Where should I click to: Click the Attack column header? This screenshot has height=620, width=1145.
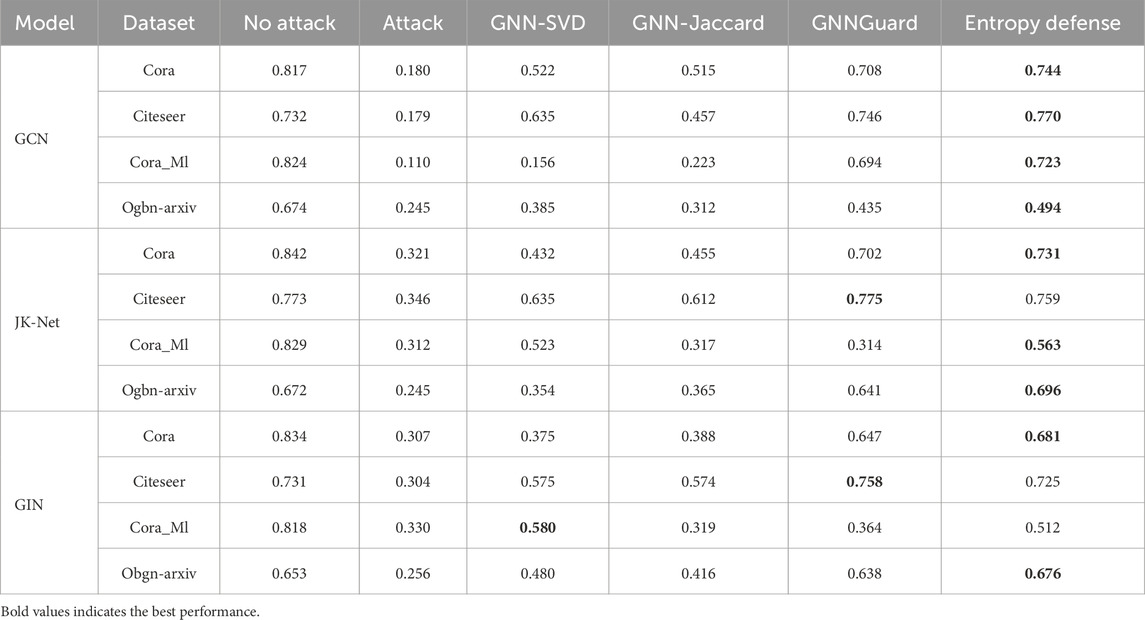point(412,23)
